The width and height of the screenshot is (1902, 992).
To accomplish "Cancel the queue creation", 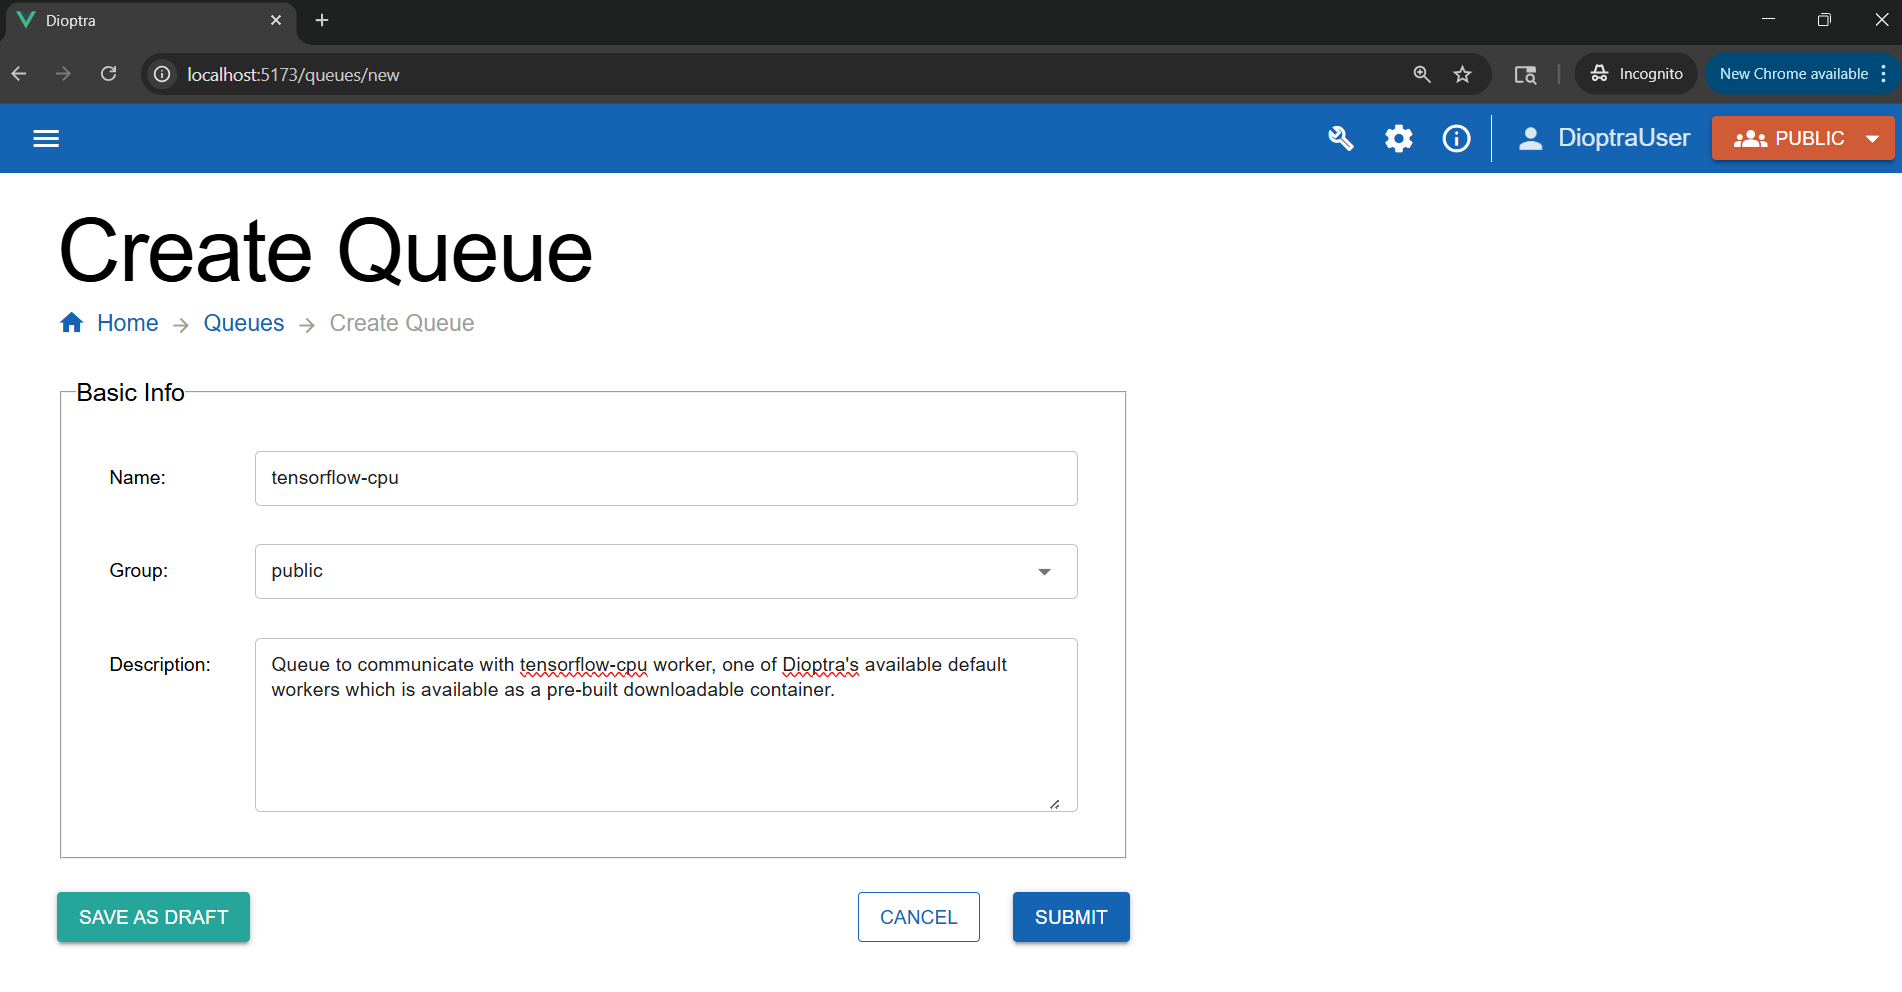I will pos(918,916).
